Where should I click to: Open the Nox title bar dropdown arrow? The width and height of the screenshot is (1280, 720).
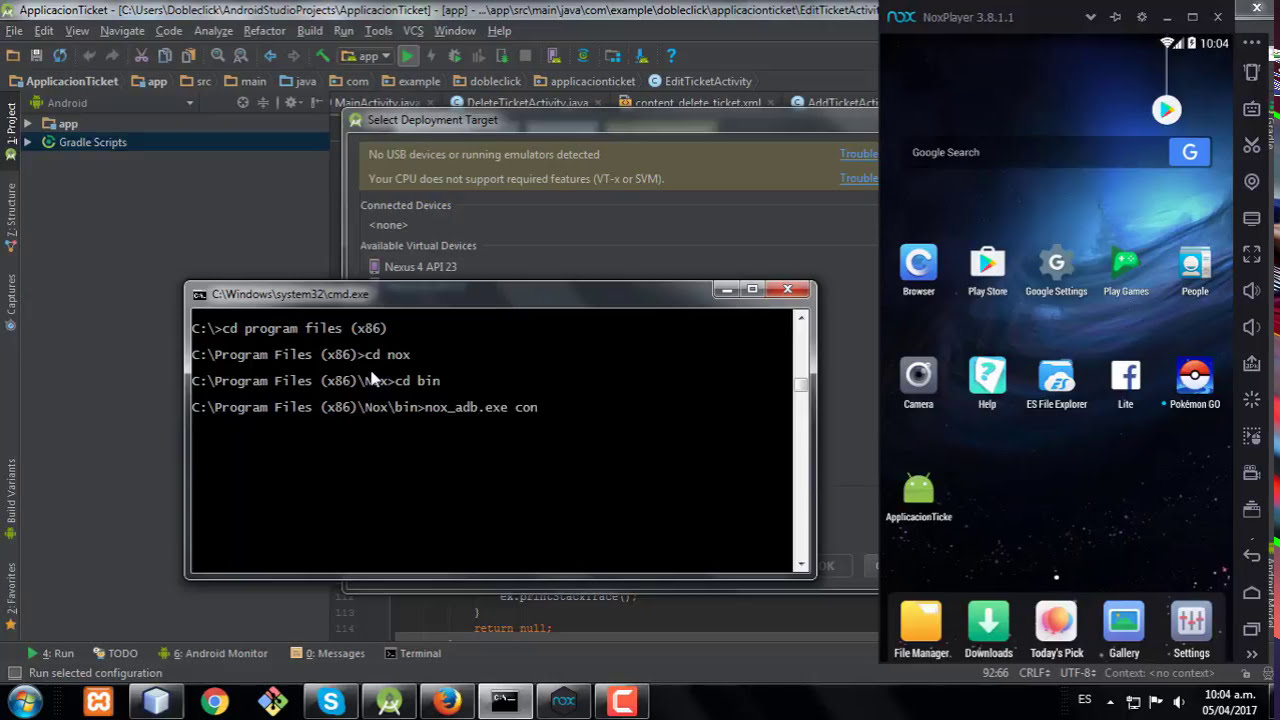click(1091, 17)
